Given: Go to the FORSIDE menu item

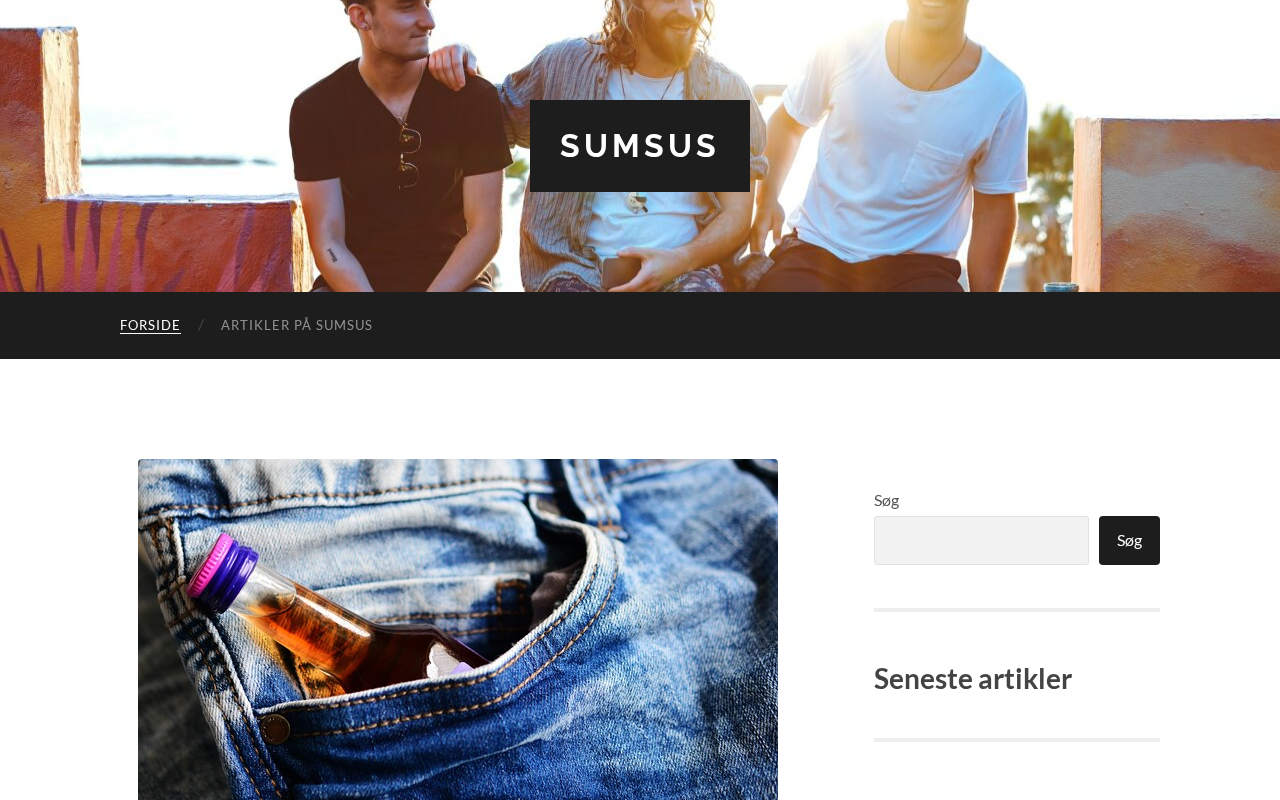Looking at the screenshot, I should (150, 325).
